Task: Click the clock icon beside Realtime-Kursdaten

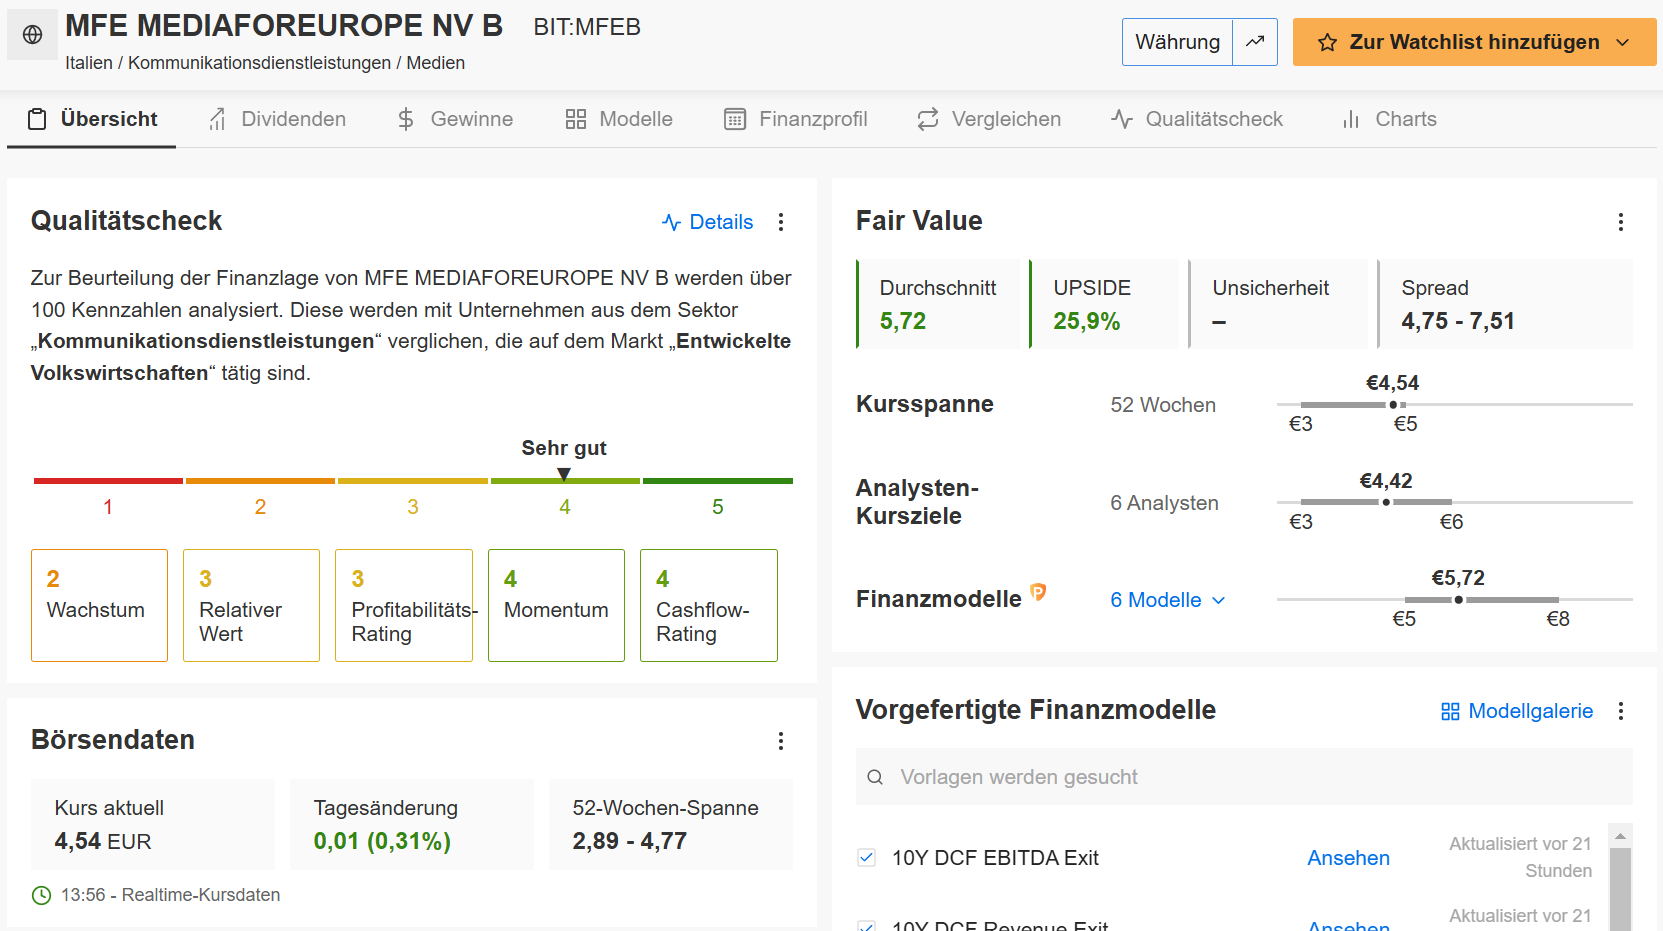Action: point(41,895)
